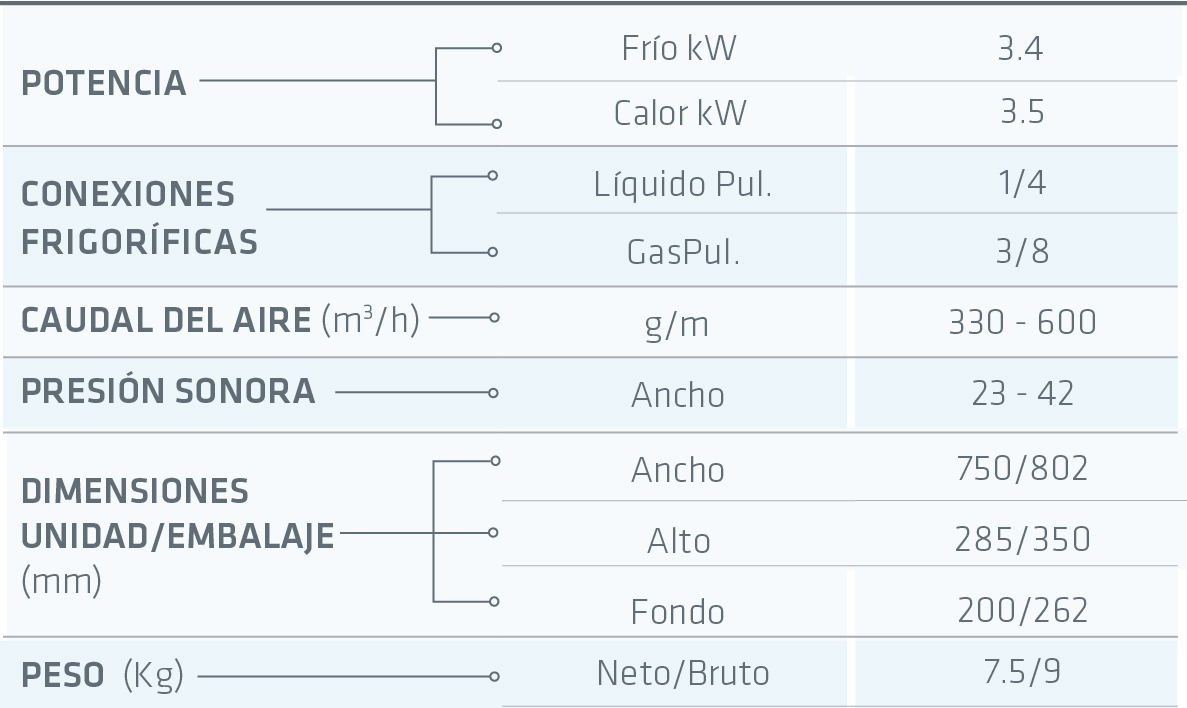Click the CAUDAL DEL AIRE heading

coord(166,320)
